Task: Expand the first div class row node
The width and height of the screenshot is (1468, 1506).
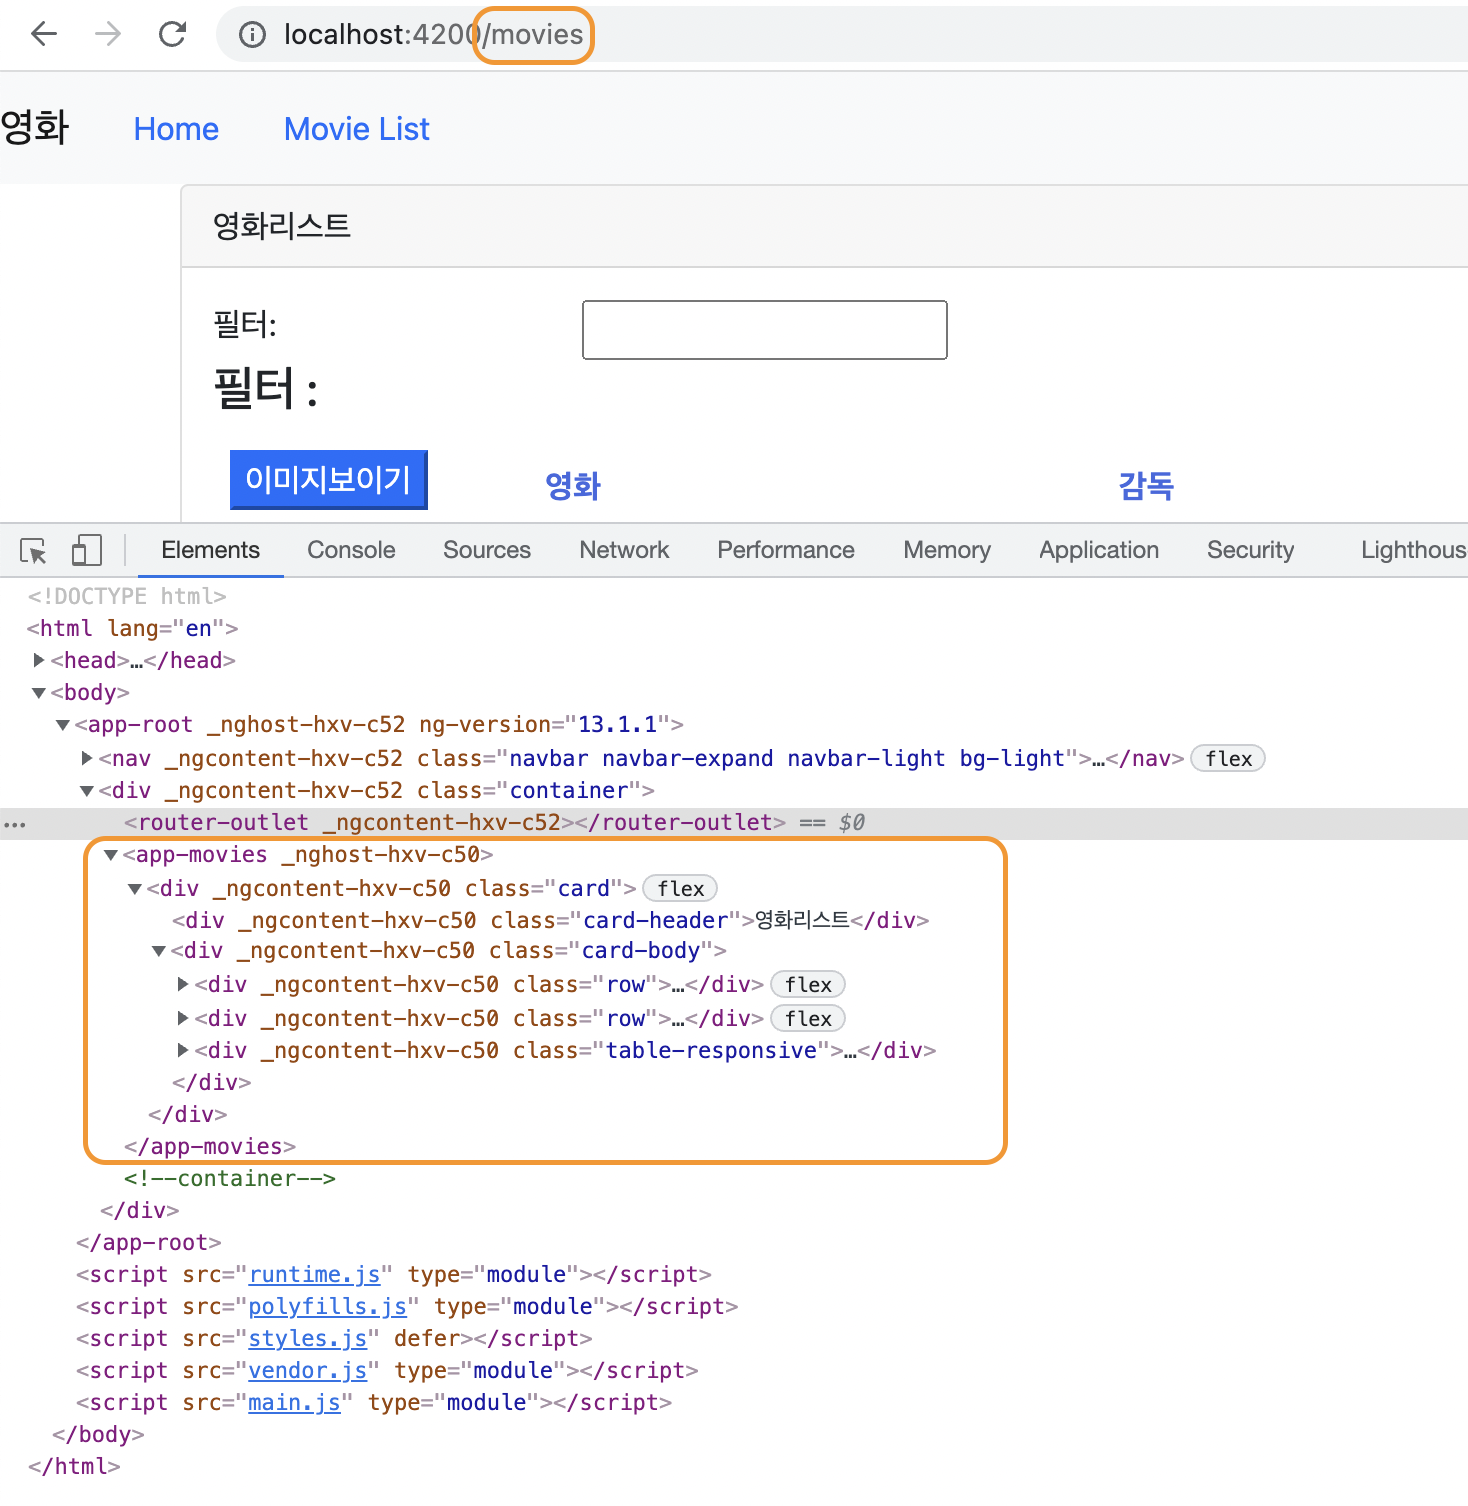Action: pyautogui.click(x=183, y=985)
